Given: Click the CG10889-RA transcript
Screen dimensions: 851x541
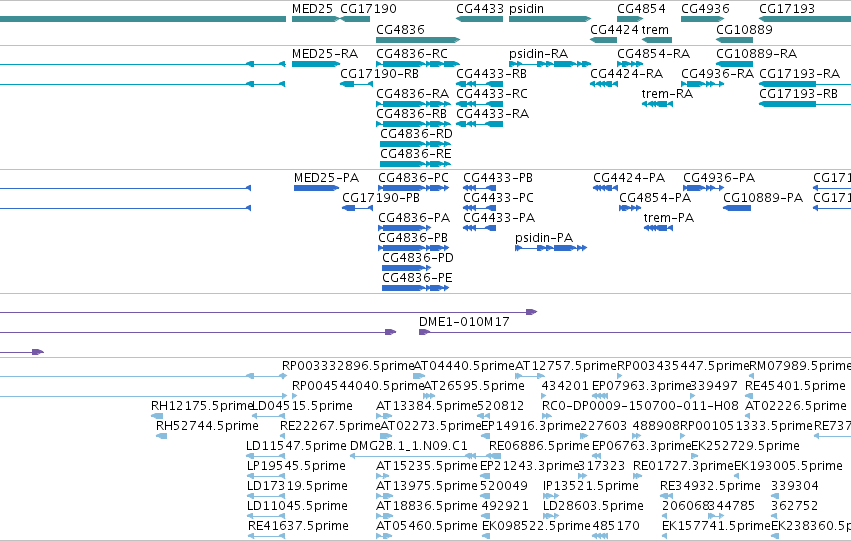Looking at the screenshot, I should (734, 64).
